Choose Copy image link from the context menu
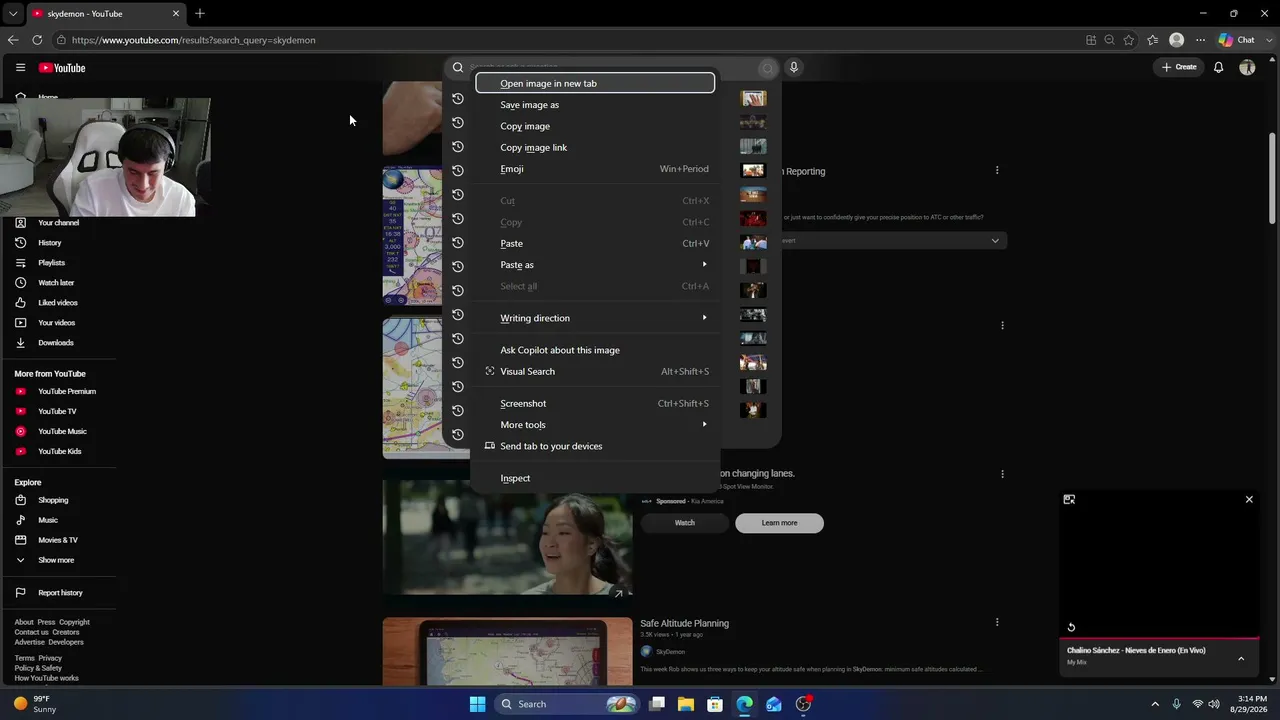This screenshot has width=1280, height=720. point(595,147)
